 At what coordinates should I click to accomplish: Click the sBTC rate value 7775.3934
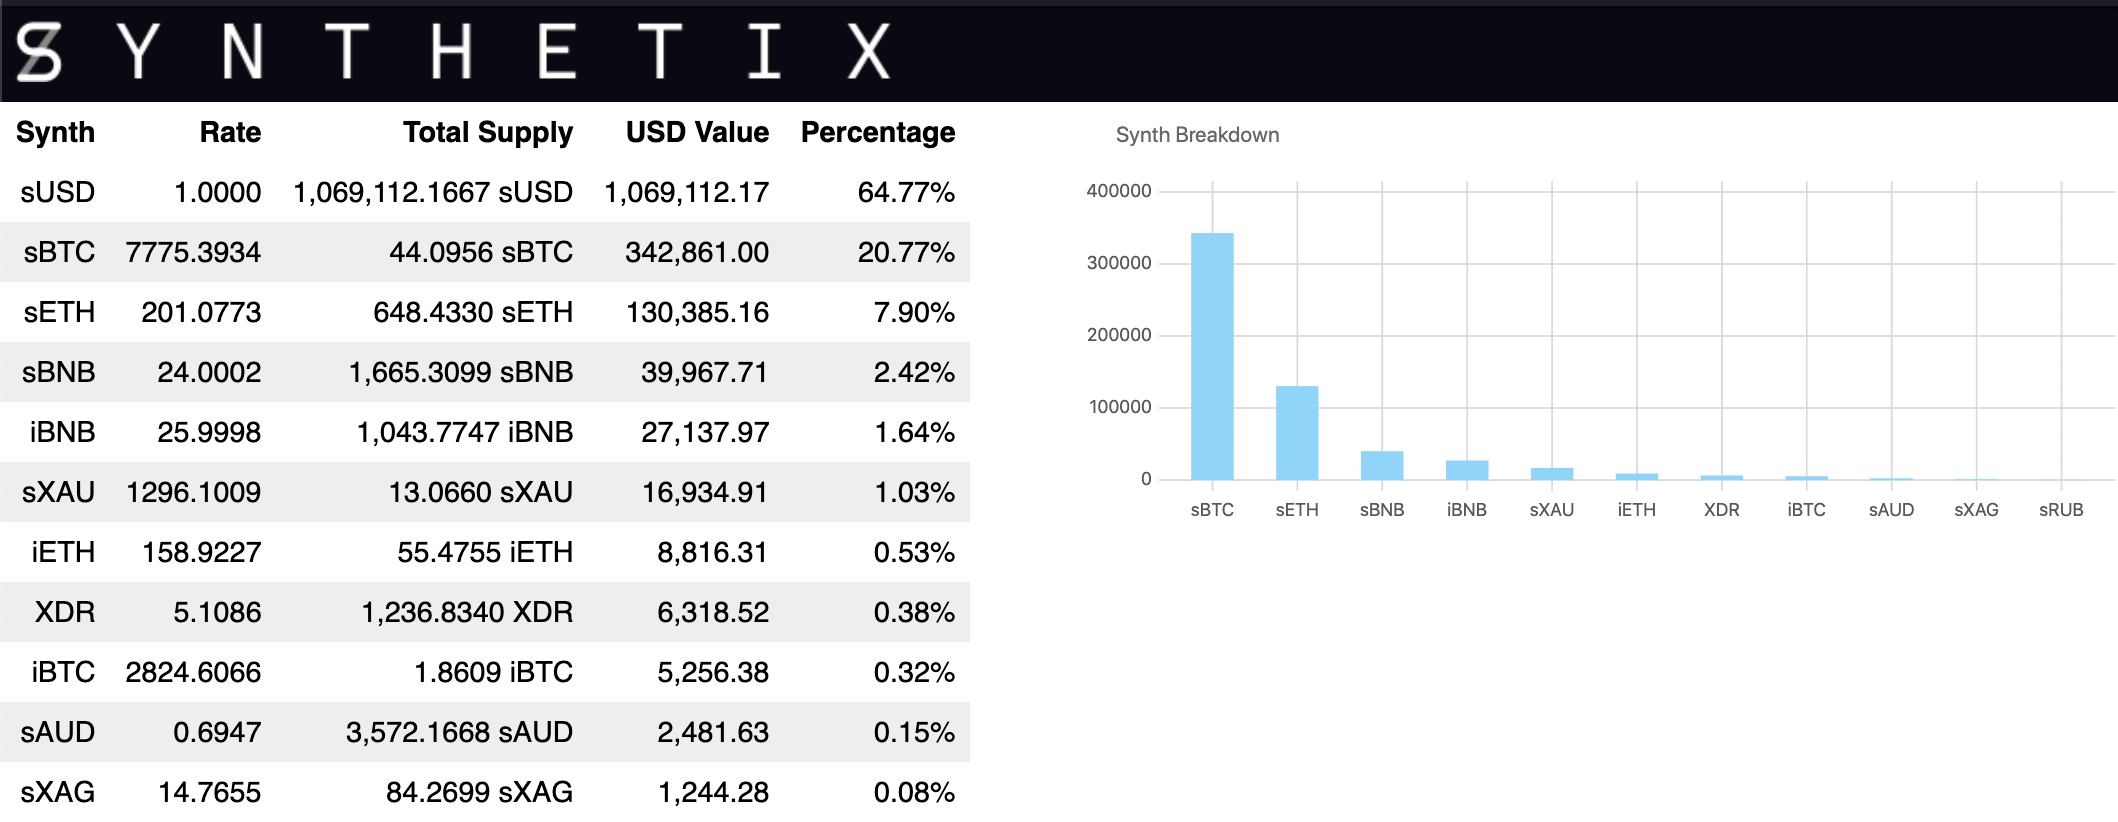pyautogui.click(x=193, y=252)
